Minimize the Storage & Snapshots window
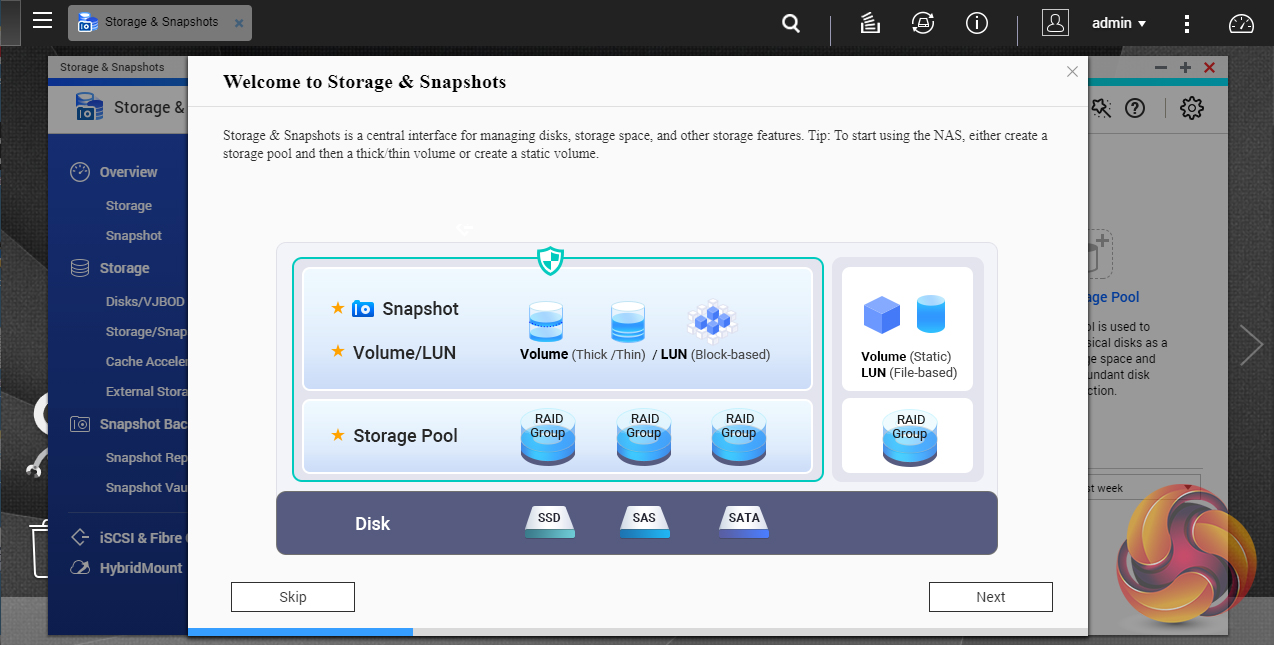The width and height of the screenshot is (1274, 645). click(1161, 68)
